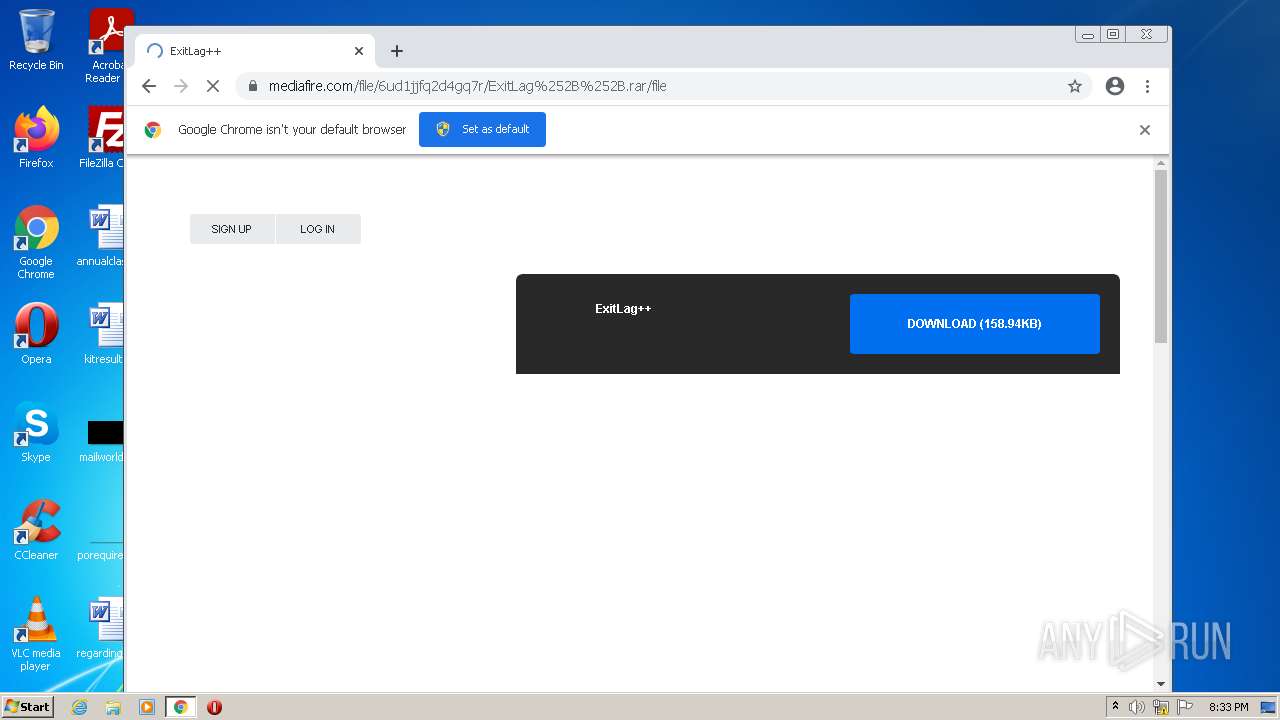Screen dimensions: 1280x720
Task: Click the Action Center flag icon
Action: pos(1185,707)
